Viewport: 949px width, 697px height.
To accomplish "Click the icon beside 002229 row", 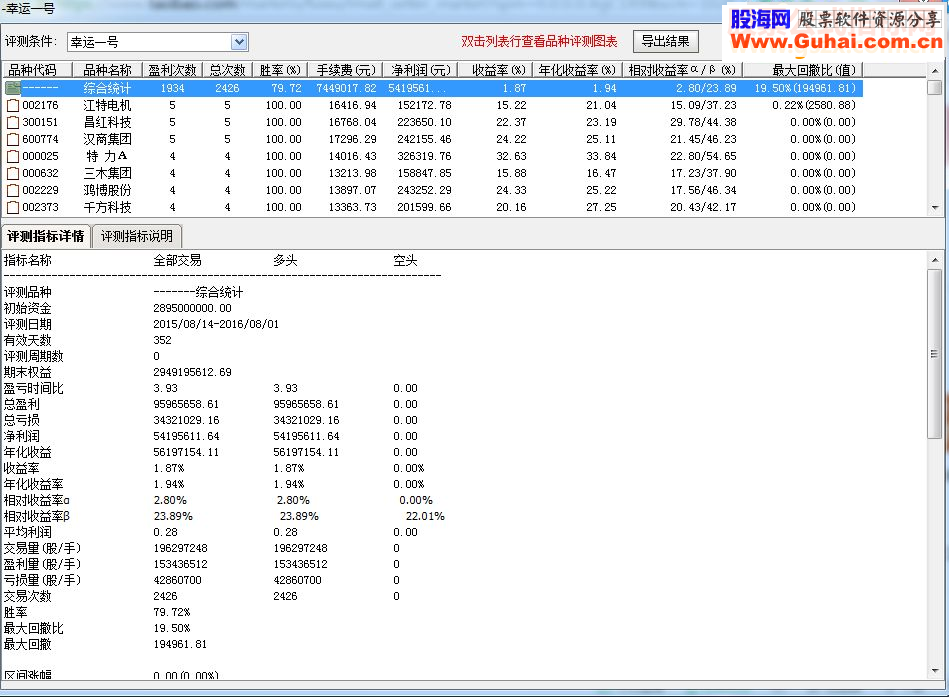I will (x=13, y=190).
